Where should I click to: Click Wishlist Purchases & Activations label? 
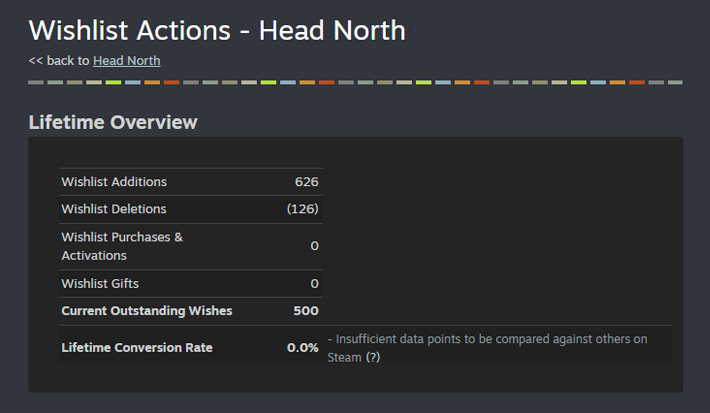tap(122, 246)
